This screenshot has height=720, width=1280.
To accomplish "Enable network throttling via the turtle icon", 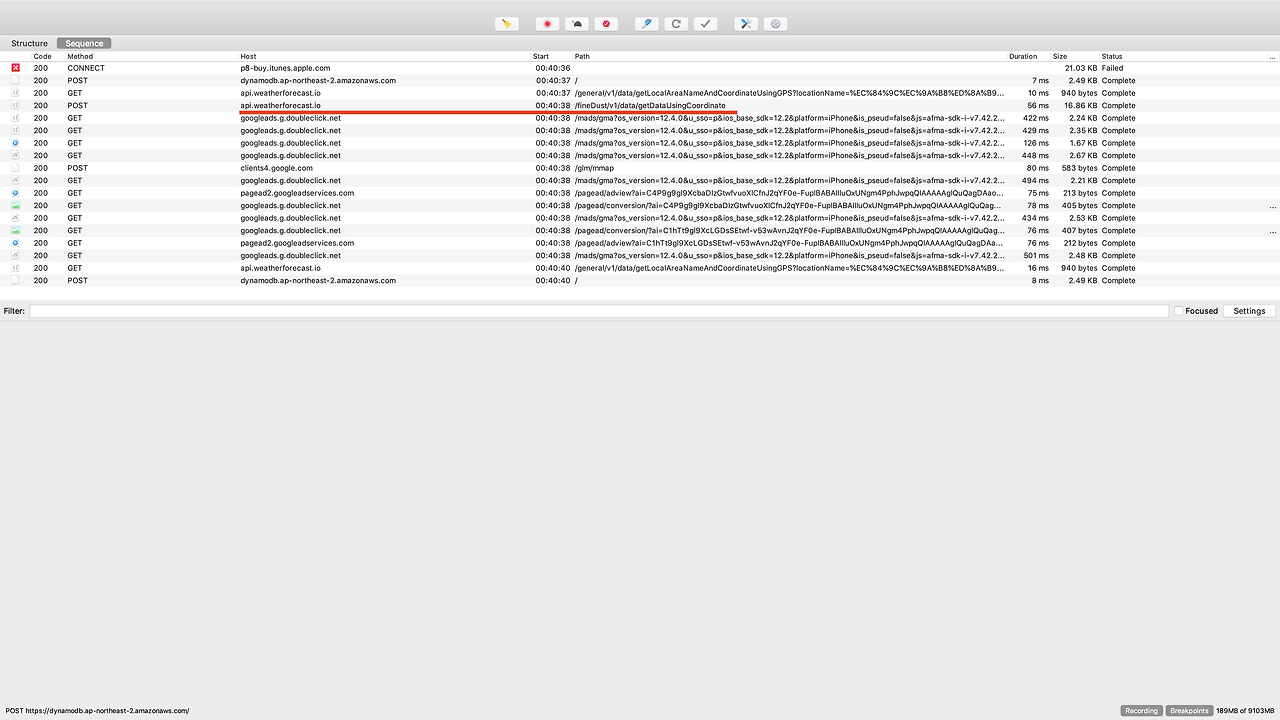I will point(576,23).
